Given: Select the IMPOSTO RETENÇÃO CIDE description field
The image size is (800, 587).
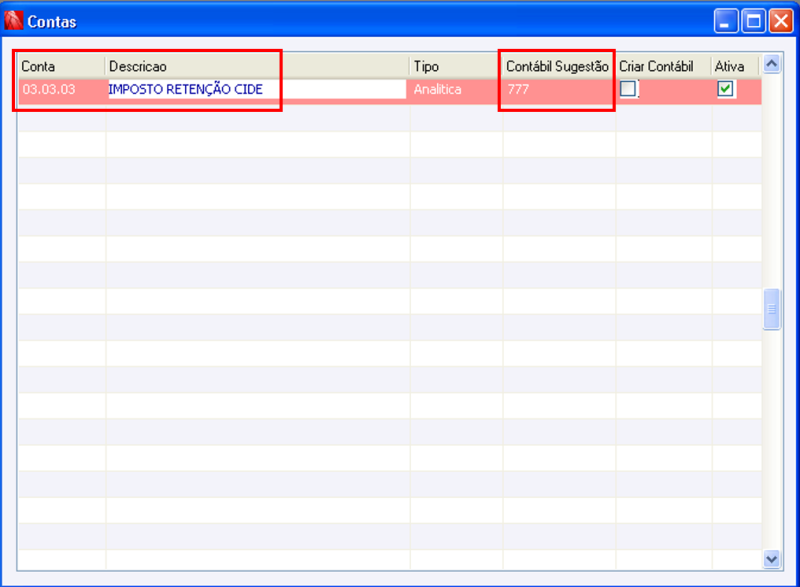Looking at the screenshot, I should (200, 89).
